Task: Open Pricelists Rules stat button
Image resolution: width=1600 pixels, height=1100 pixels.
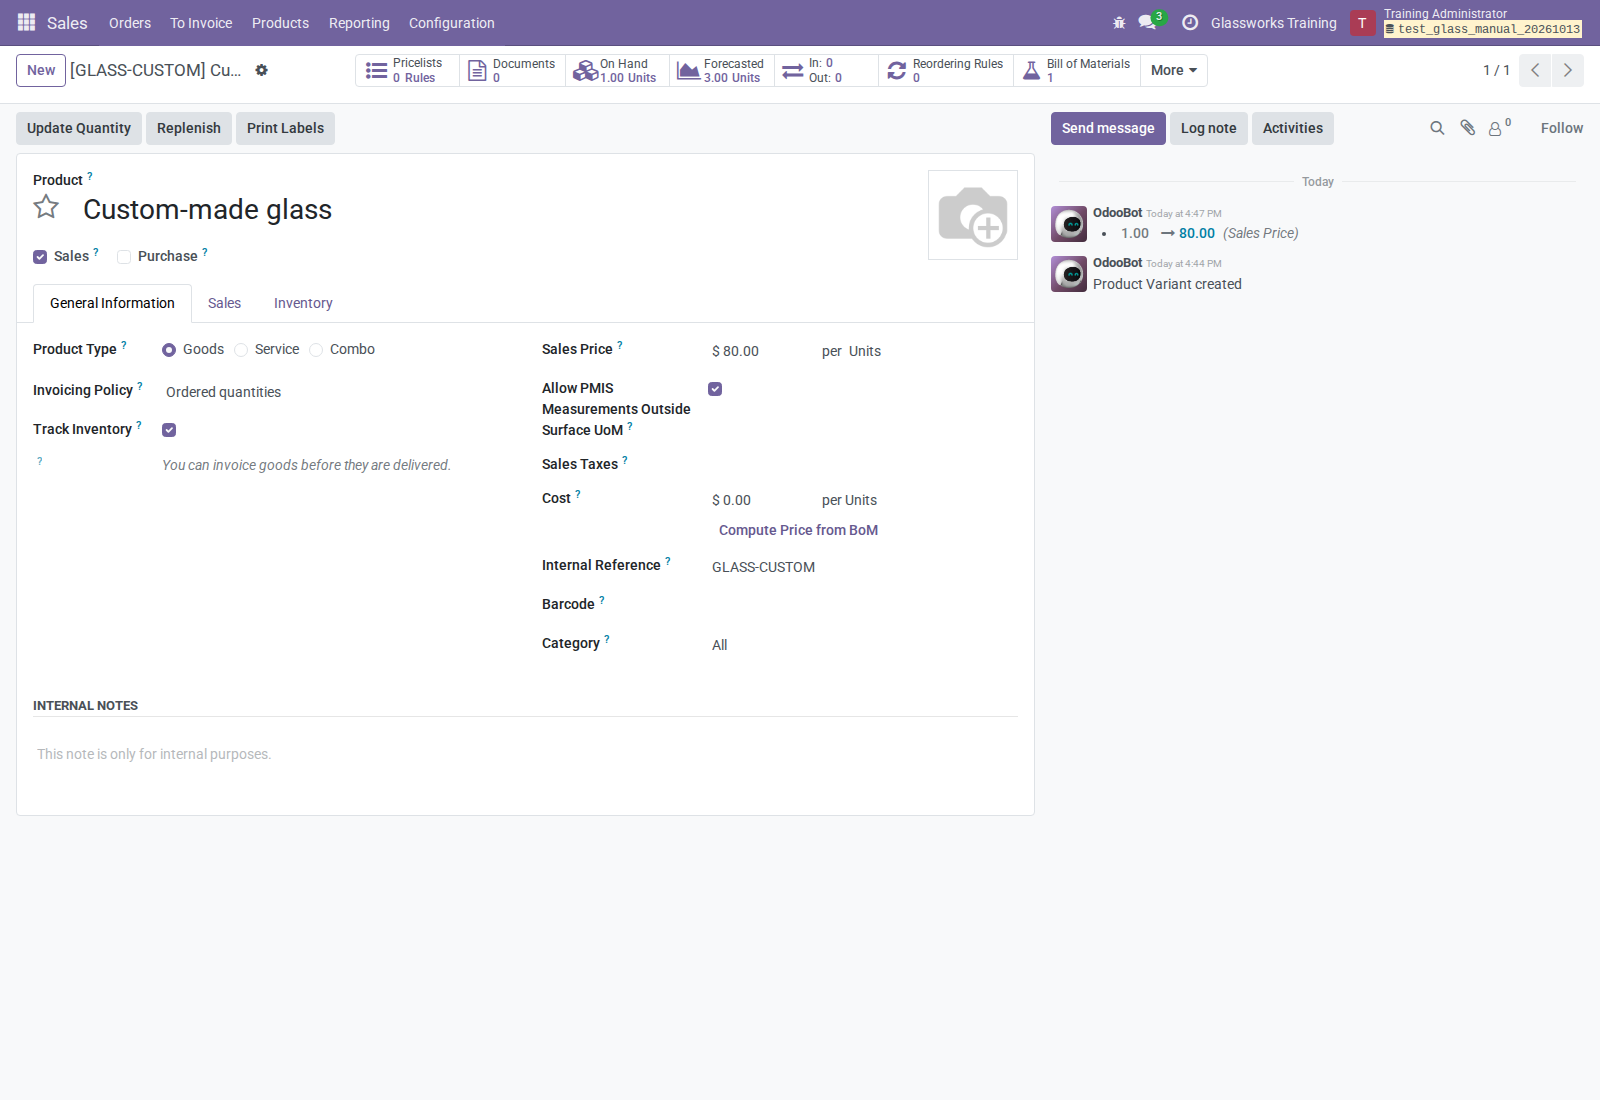Action: pos(407,70)
